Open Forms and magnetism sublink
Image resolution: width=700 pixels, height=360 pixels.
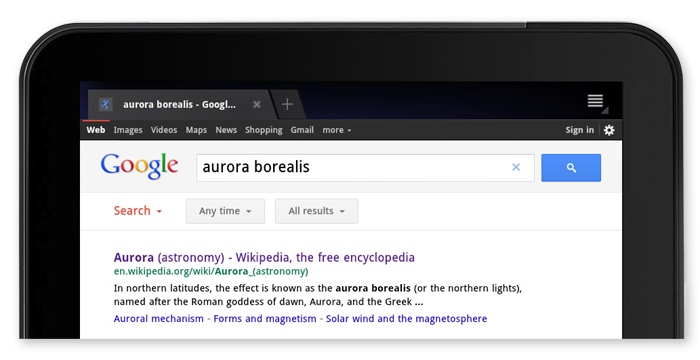pos(265,318)
